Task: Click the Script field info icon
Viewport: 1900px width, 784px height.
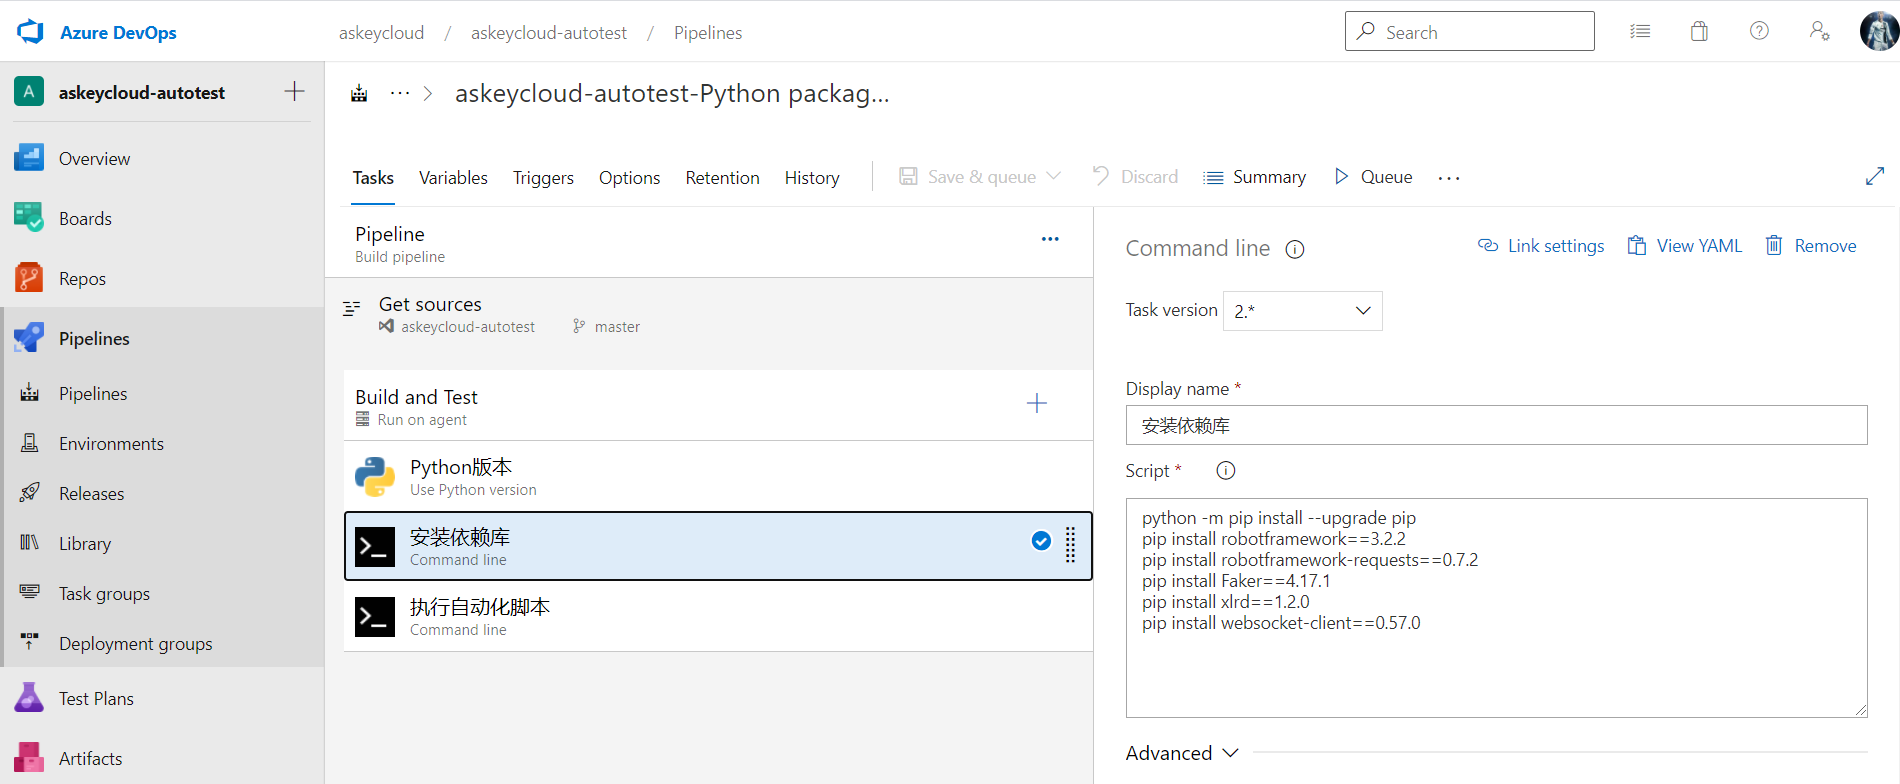Action: pyautogui.click(x=1226, y=471)
